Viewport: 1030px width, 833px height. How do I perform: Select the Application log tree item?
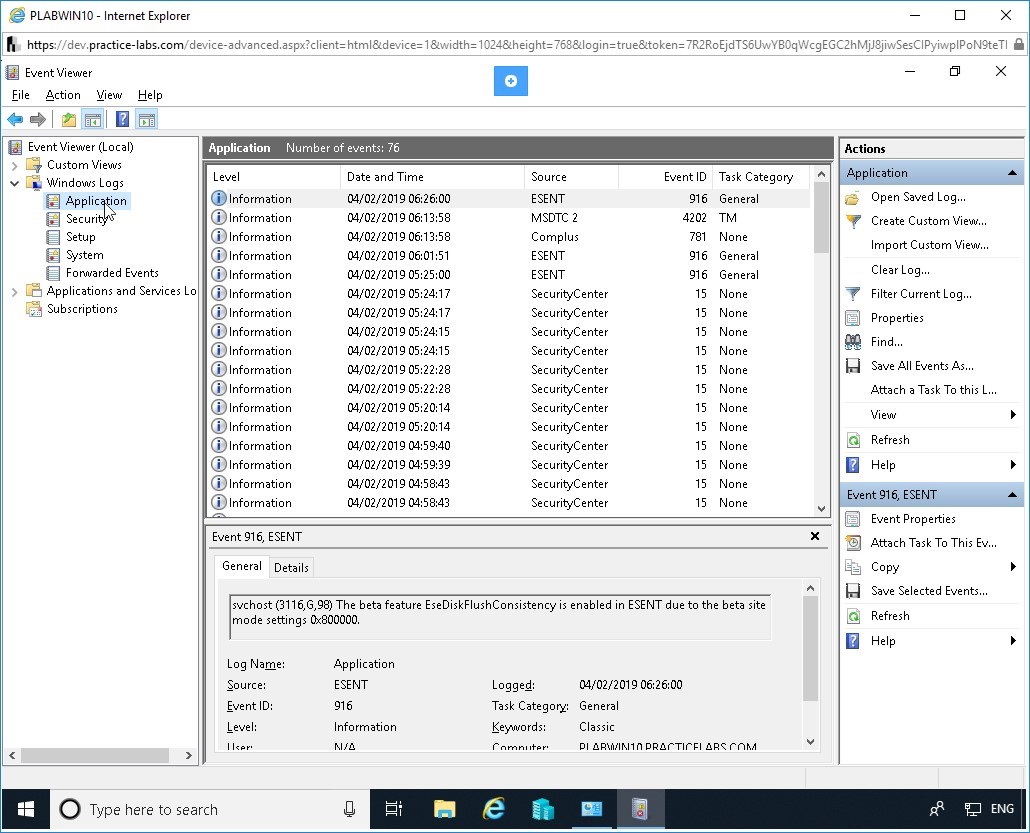click(x=96, y=201)
